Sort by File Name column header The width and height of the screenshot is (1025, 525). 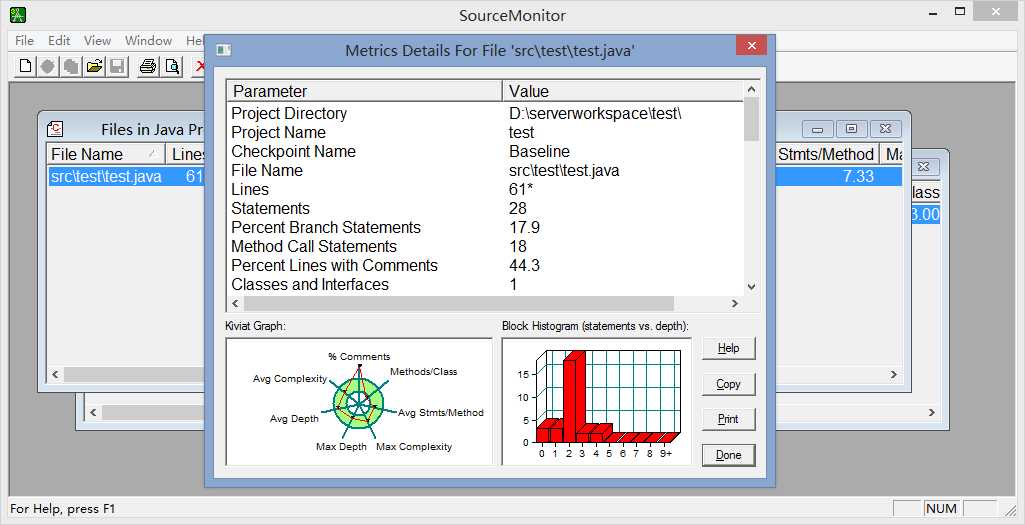click(x=106, y=154)
